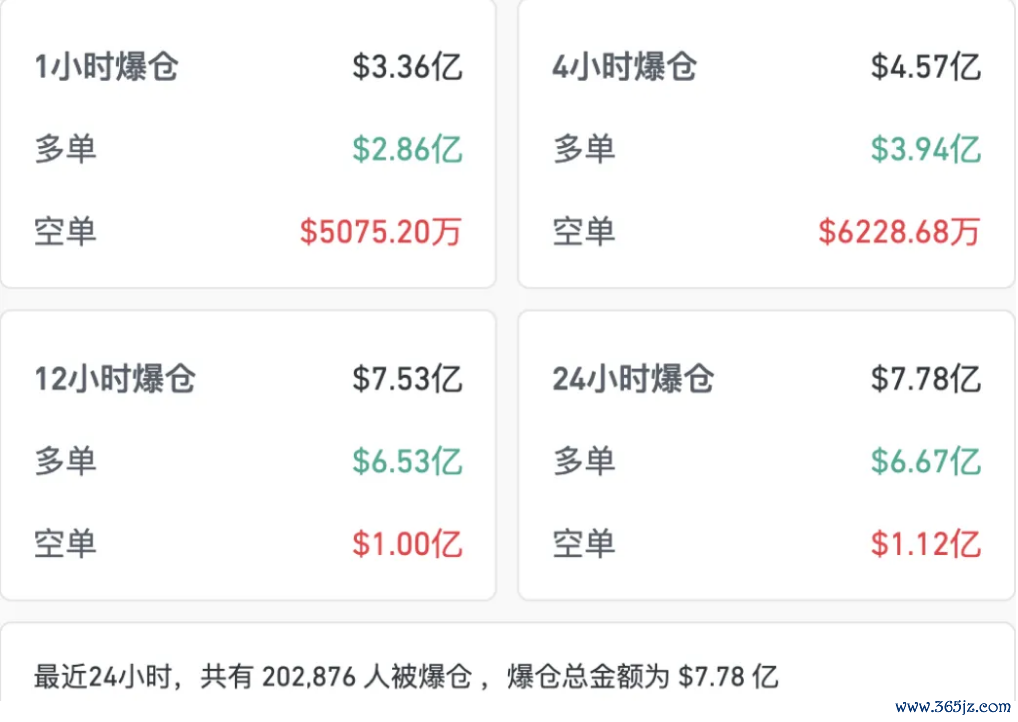The height and width of the screenshot is (722, 1018).
Task: Click the $4.57亿 four-hour total
Action: pyautogui.click(x=926, y=67)
